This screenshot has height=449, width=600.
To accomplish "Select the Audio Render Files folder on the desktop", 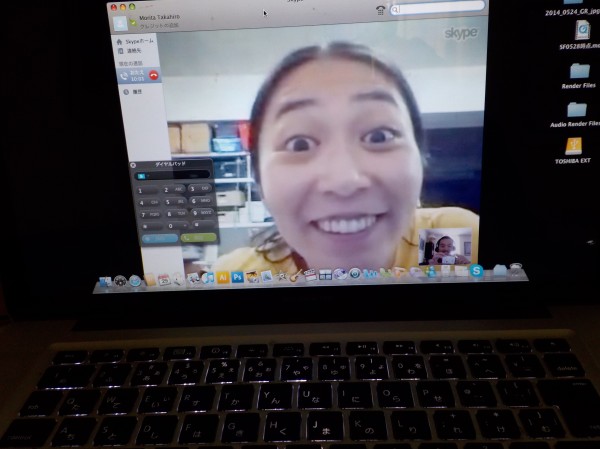I will (x=574, y=111).
